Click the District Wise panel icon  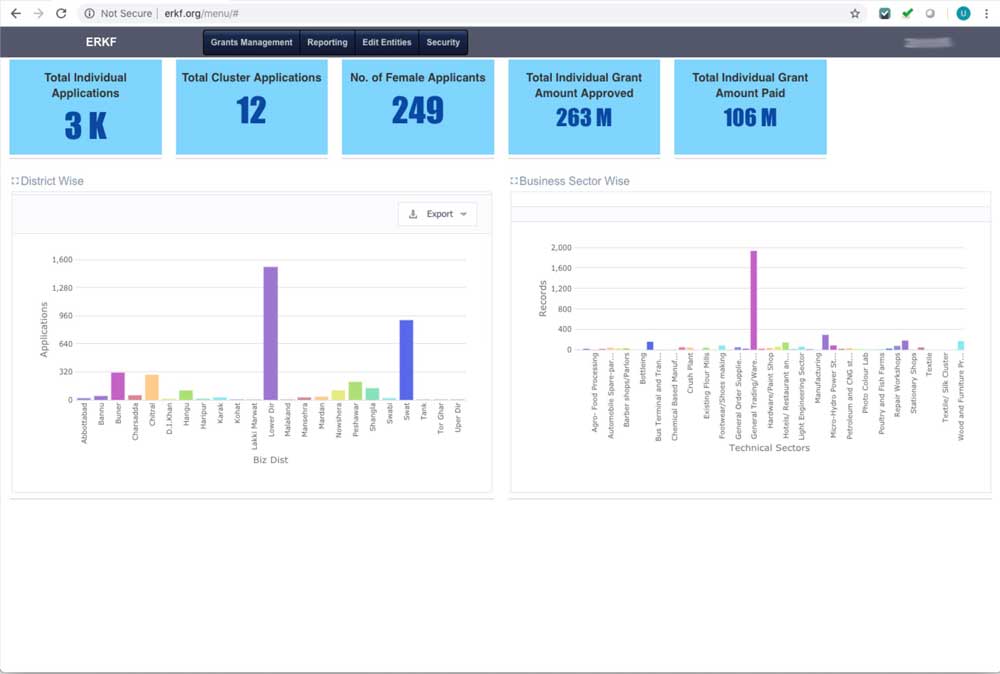tap(15, 181)
